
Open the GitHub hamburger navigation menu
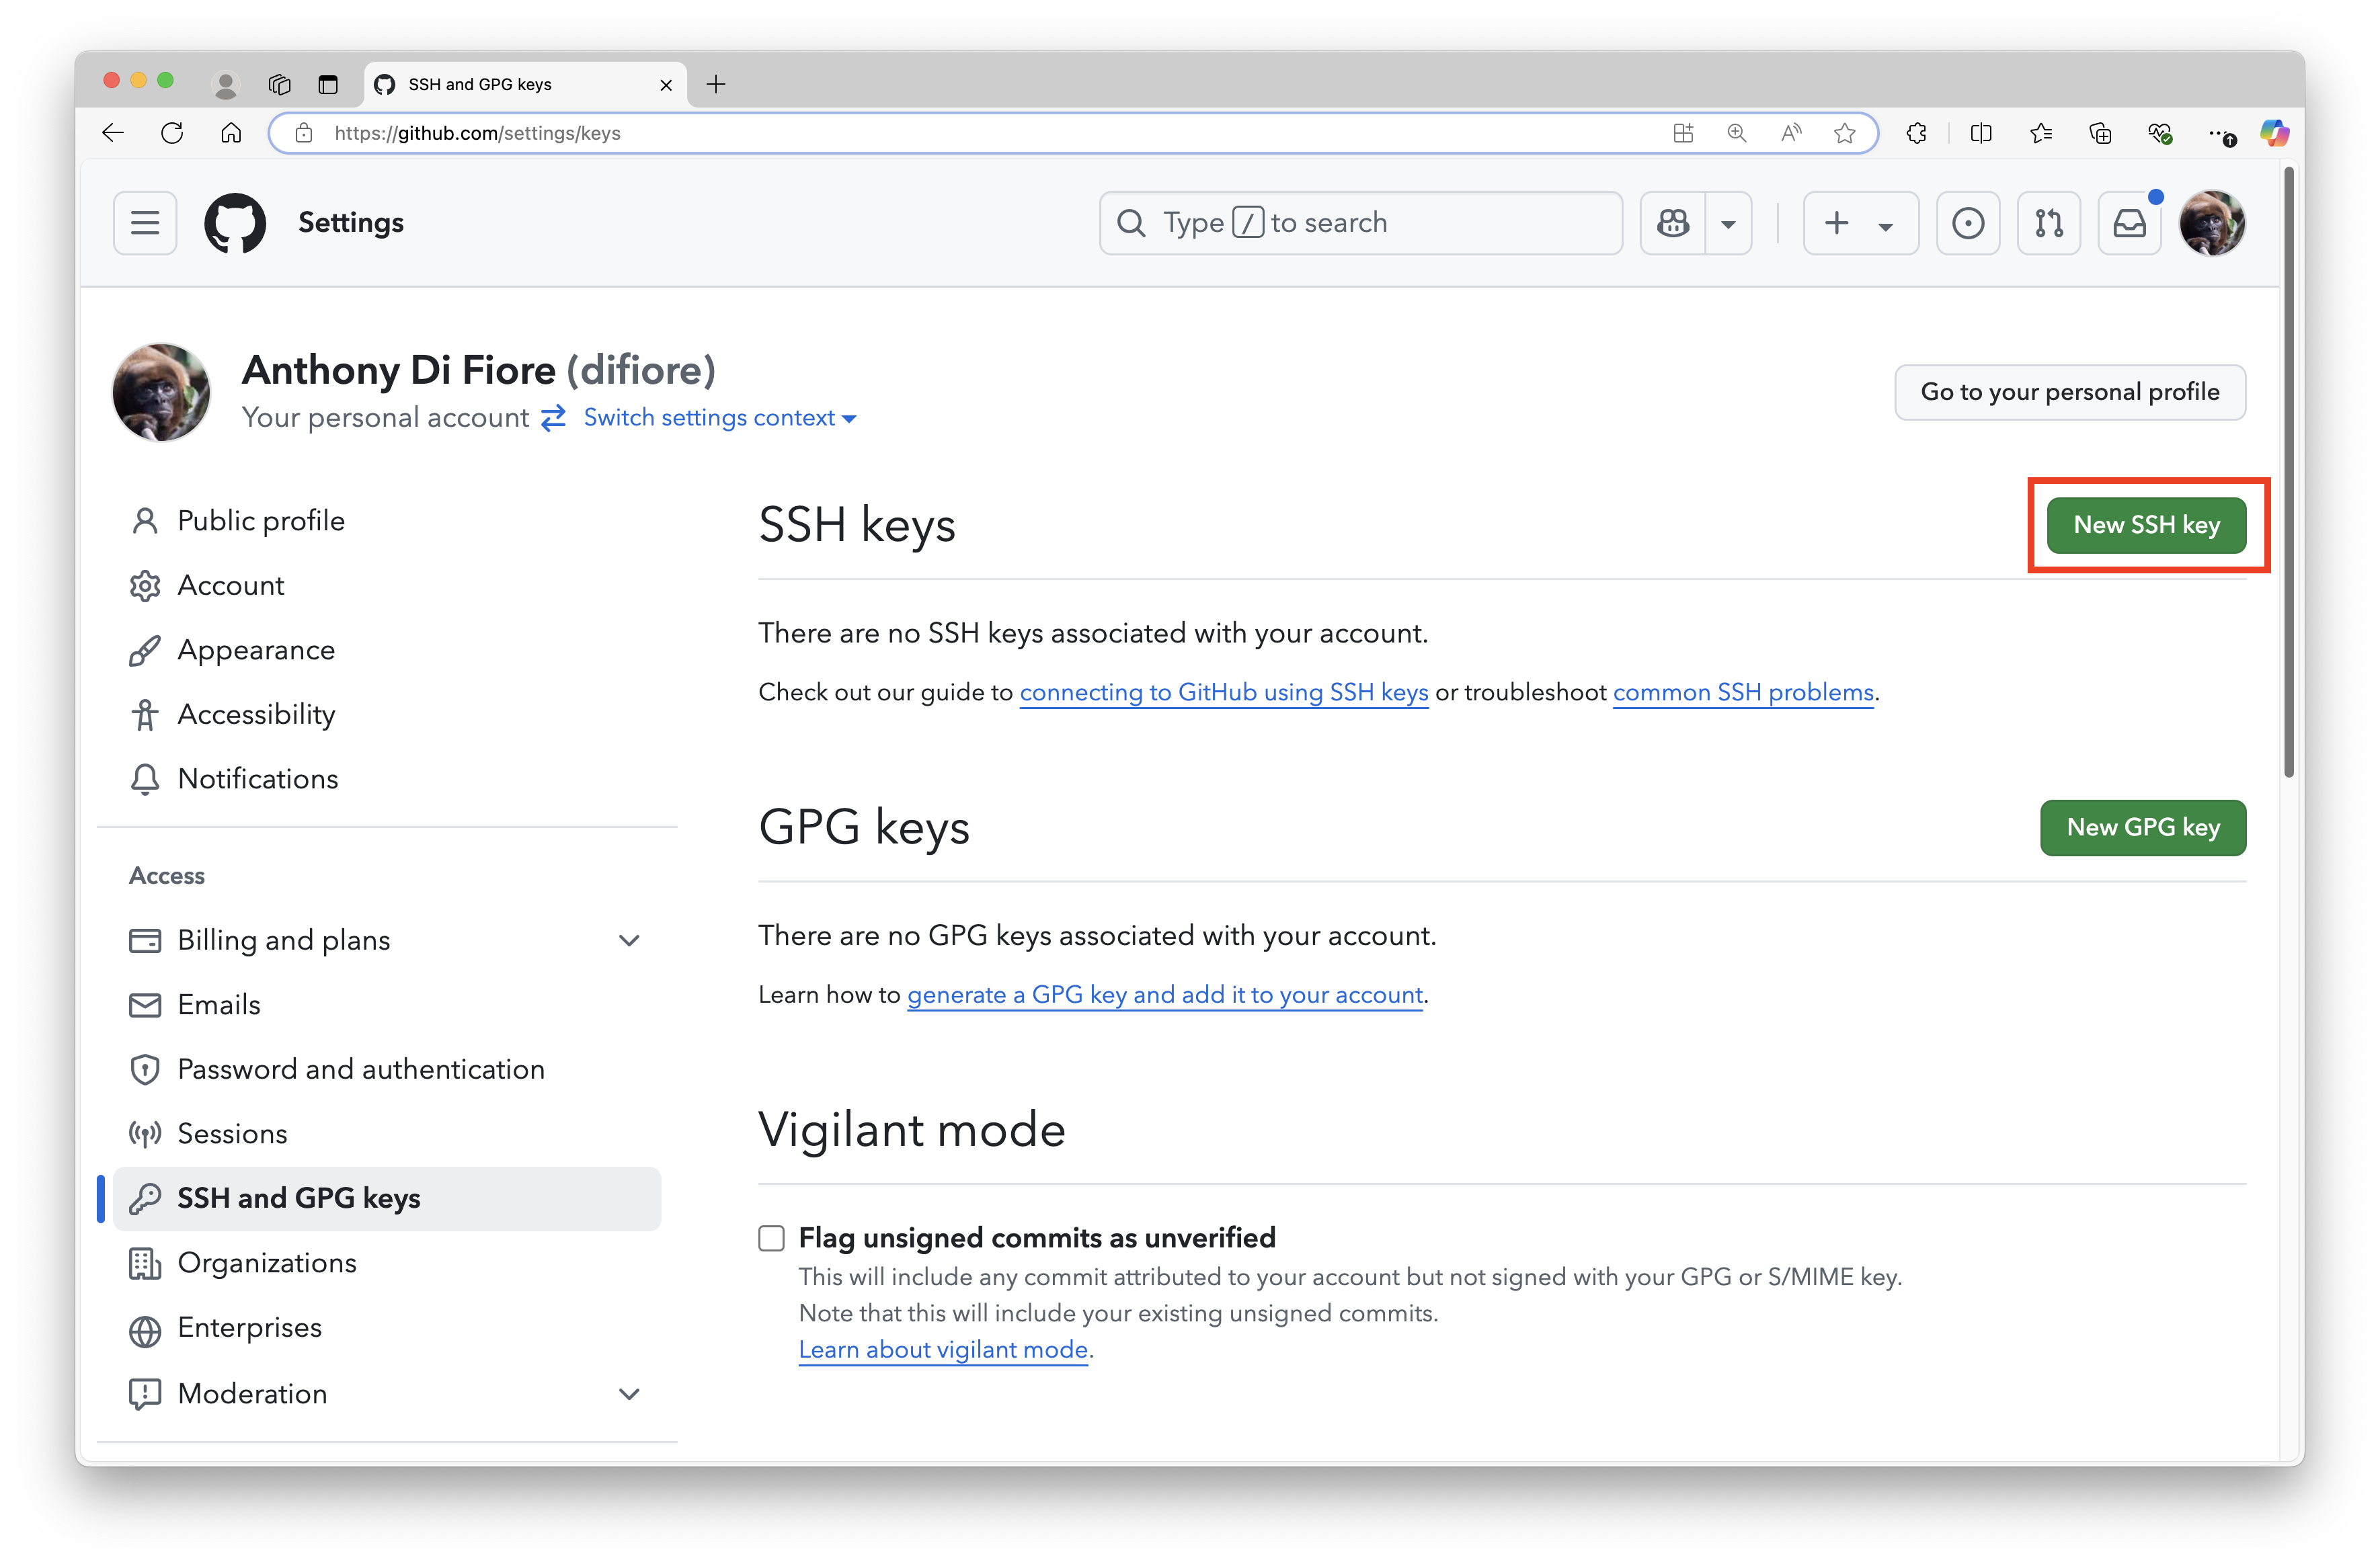[x=145, y=222]
